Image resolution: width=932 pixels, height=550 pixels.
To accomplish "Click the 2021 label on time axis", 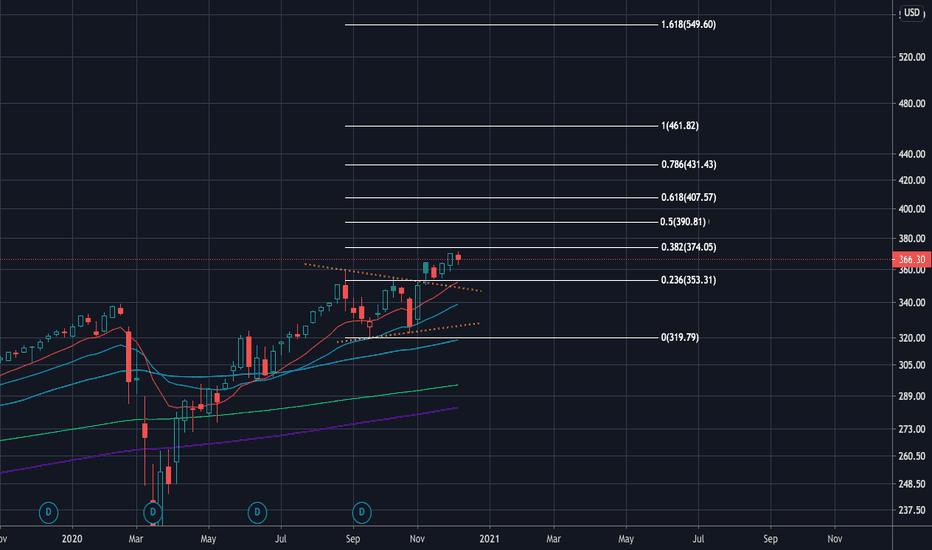I will click(x=489, y=539).
